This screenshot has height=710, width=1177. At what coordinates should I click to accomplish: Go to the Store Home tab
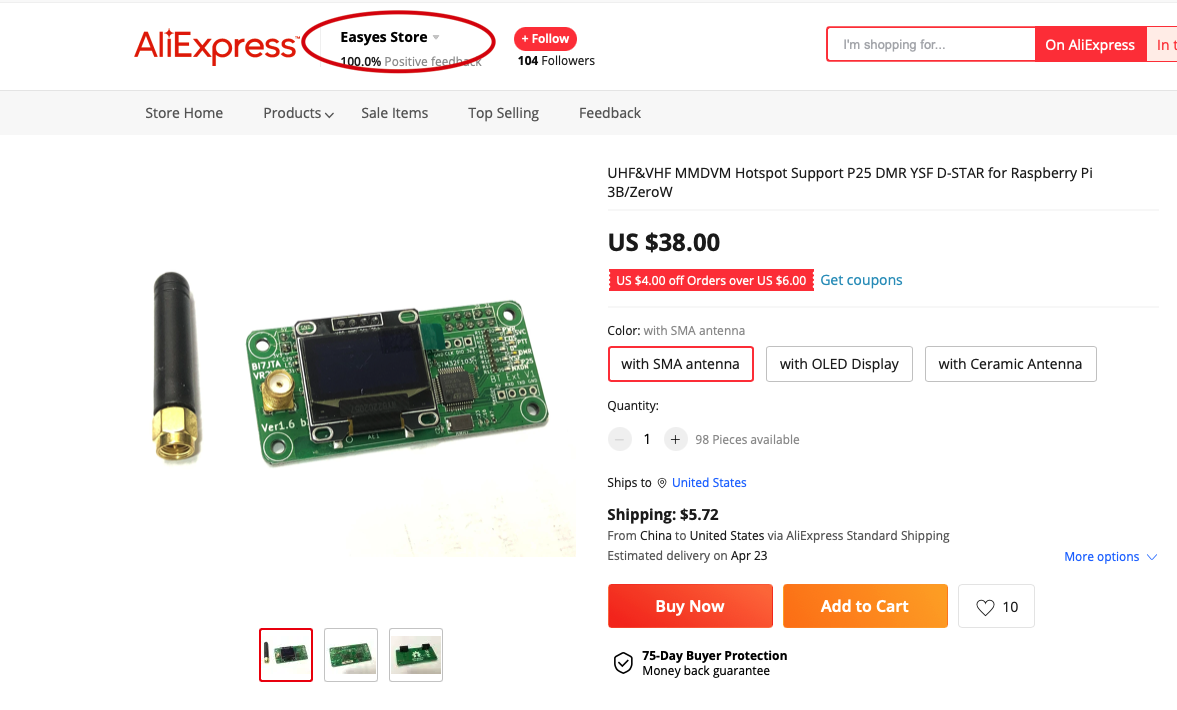pyautogui.click(x=184, y=113)
